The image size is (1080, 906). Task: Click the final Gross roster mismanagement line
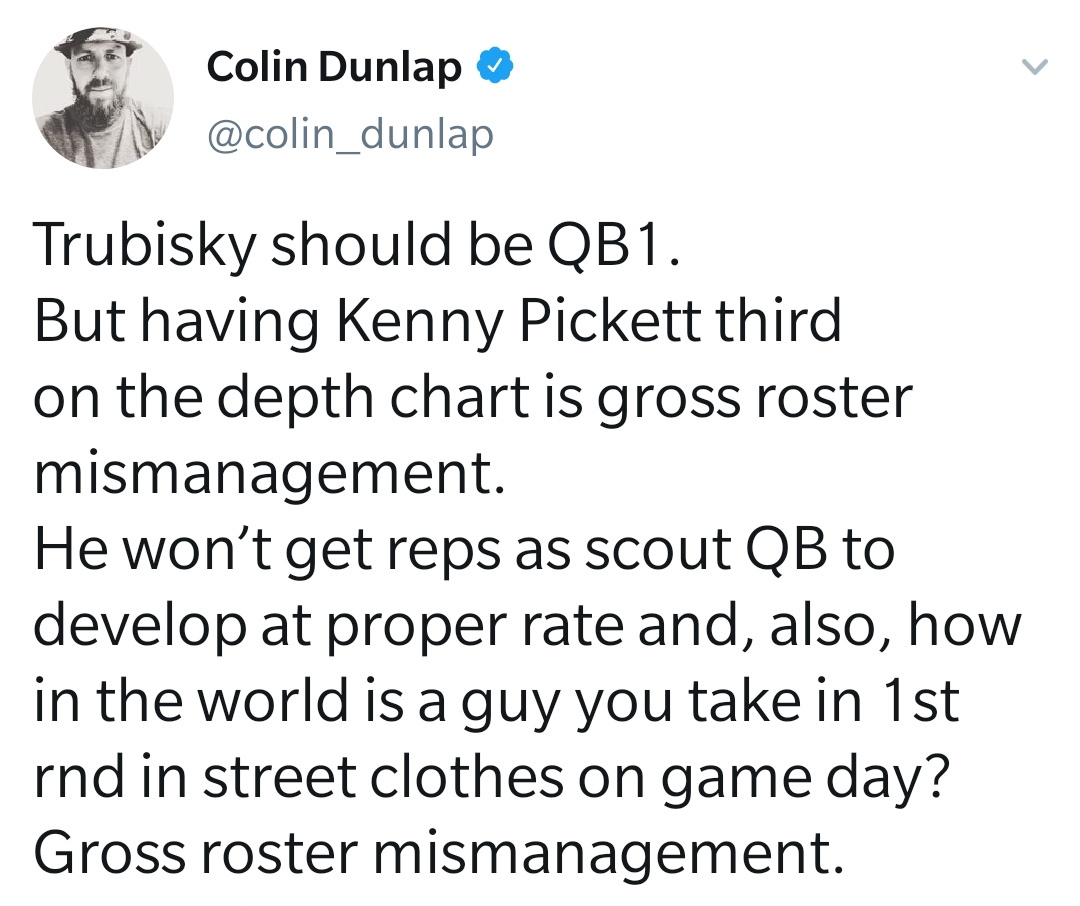pos(438,854)
